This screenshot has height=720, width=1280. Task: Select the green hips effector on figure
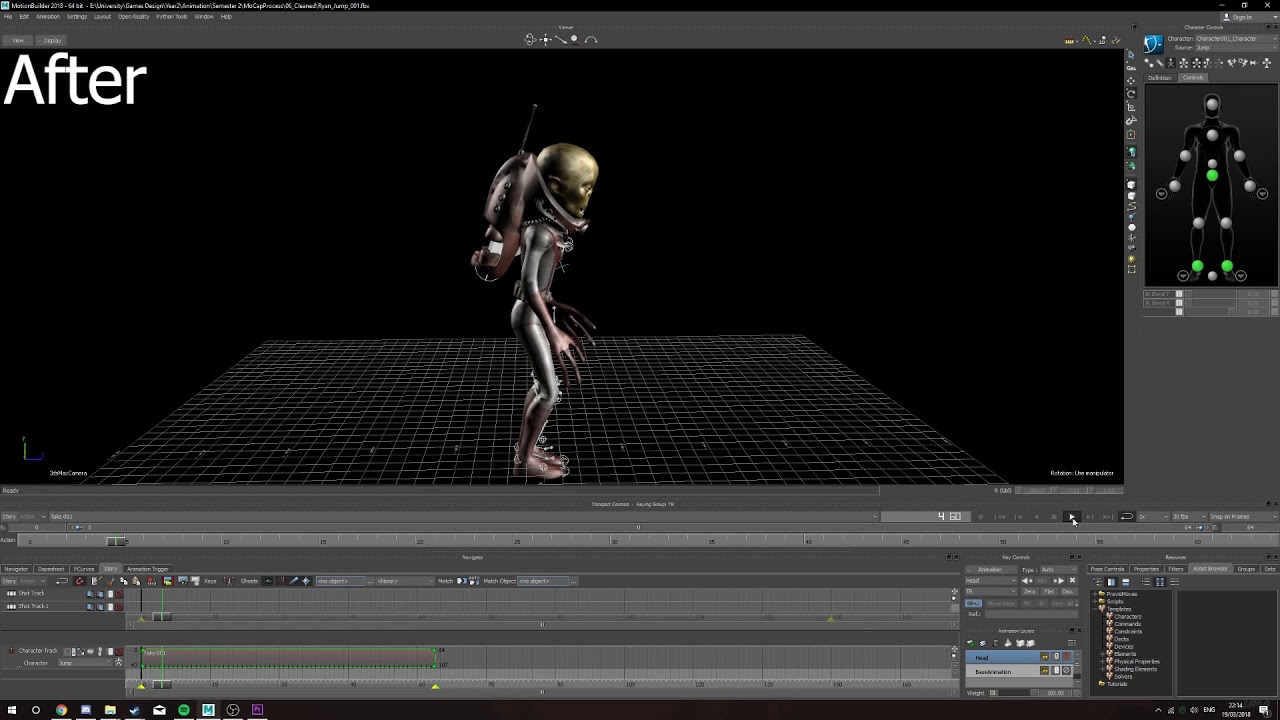pos(1212,176)
